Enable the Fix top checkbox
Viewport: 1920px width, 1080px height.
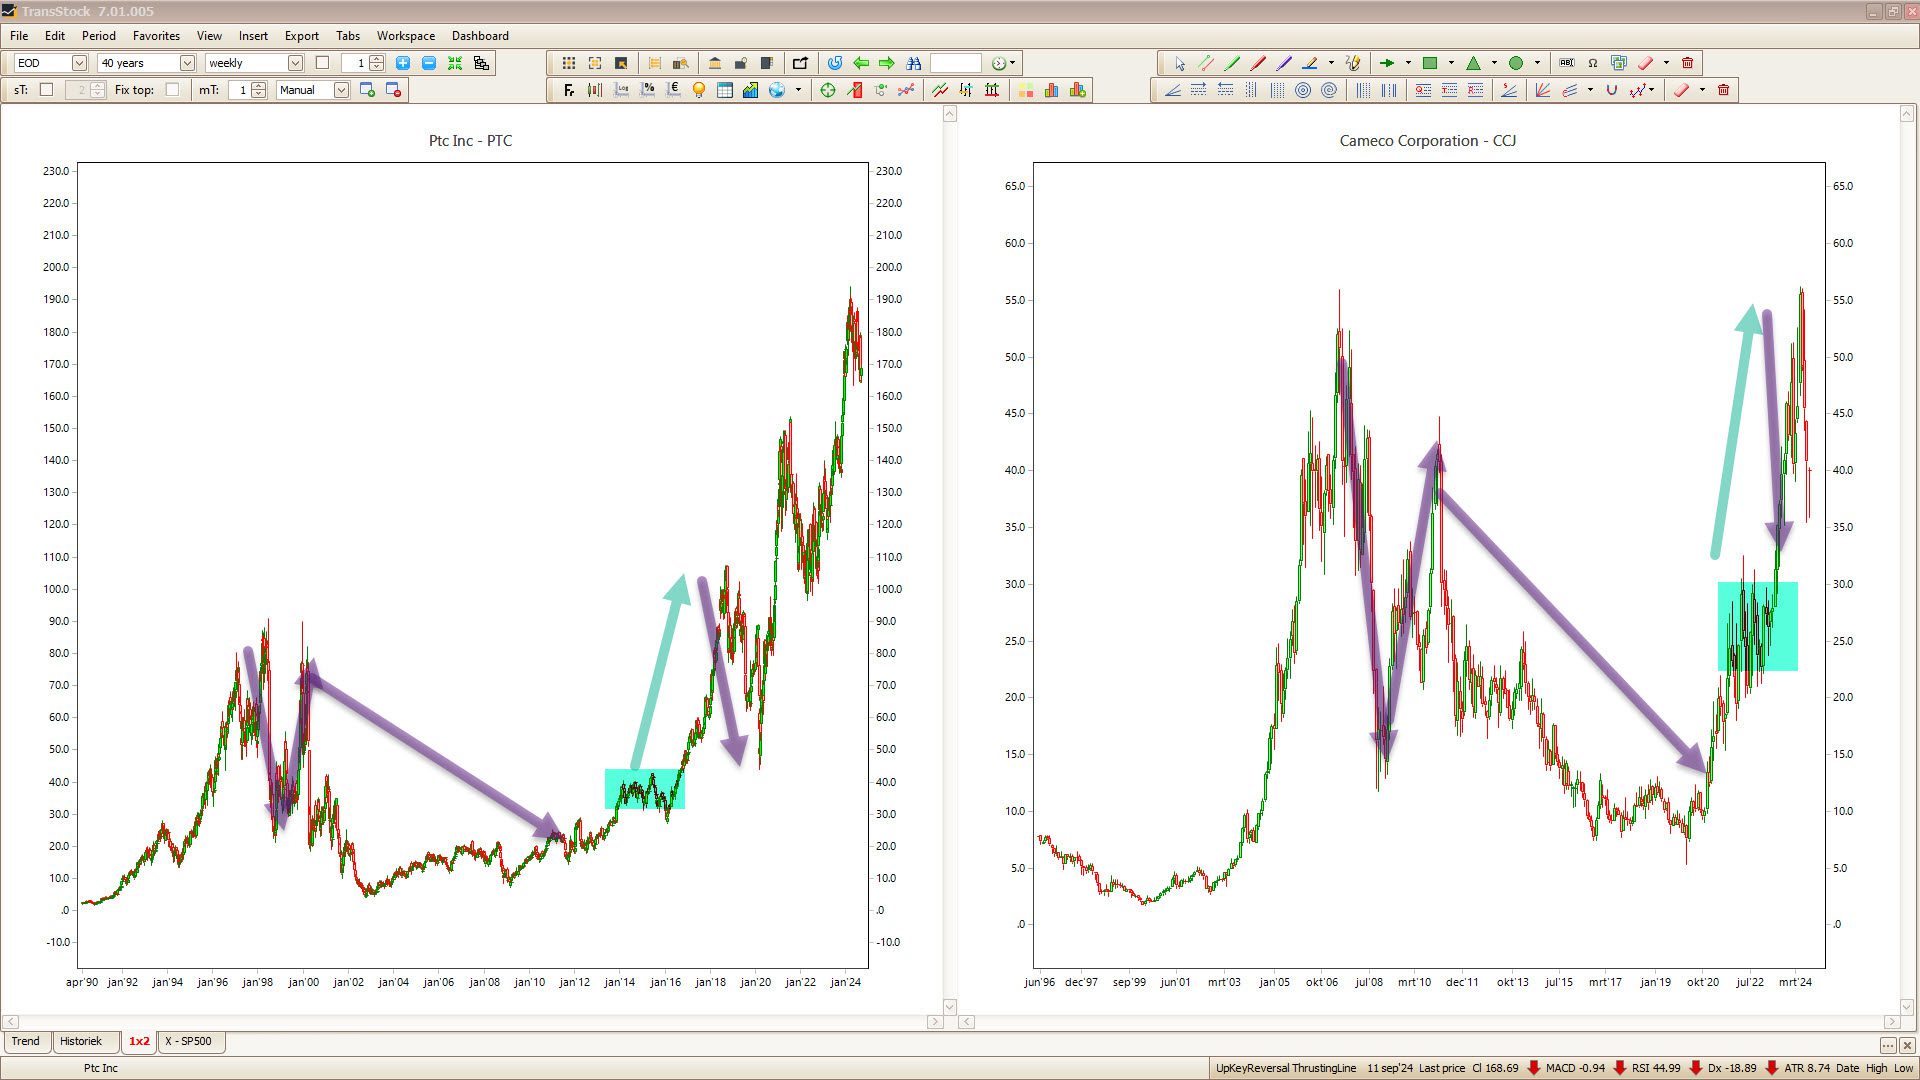tap(172, 90)
